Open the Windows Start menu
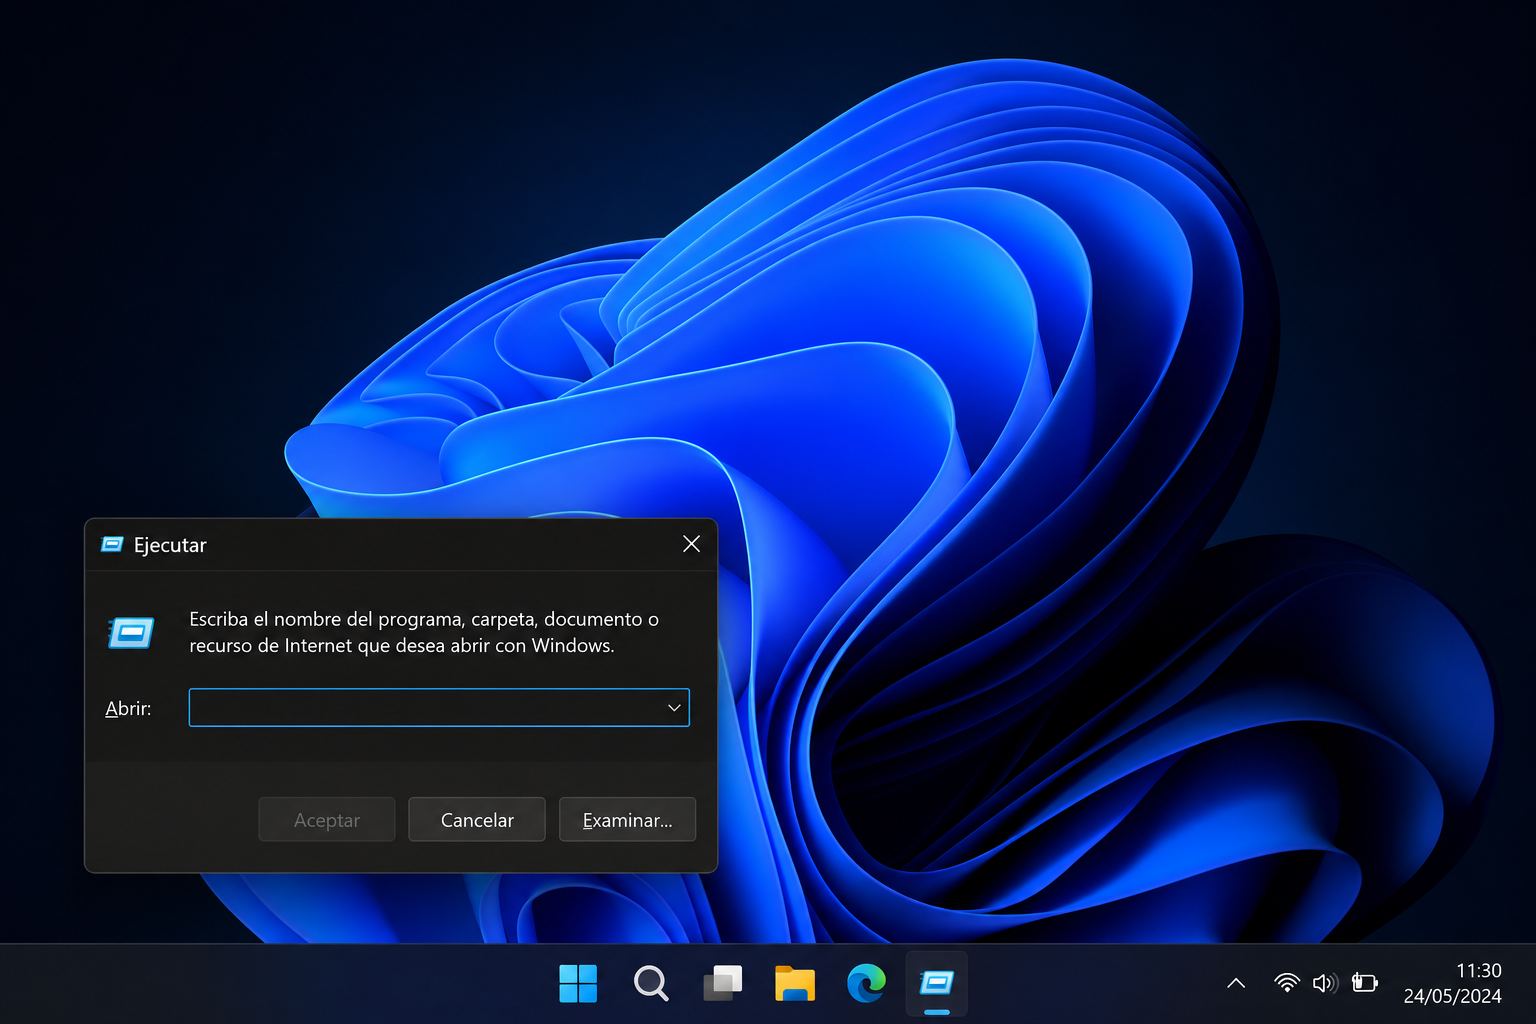 click(578, 984)
